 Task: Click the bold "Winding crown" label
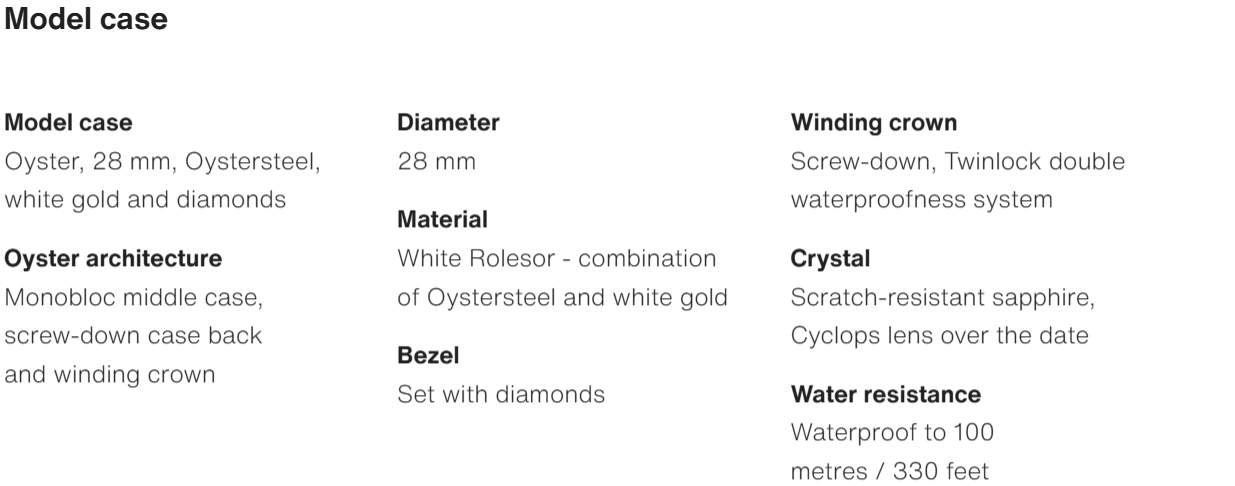tap(873, 123)
